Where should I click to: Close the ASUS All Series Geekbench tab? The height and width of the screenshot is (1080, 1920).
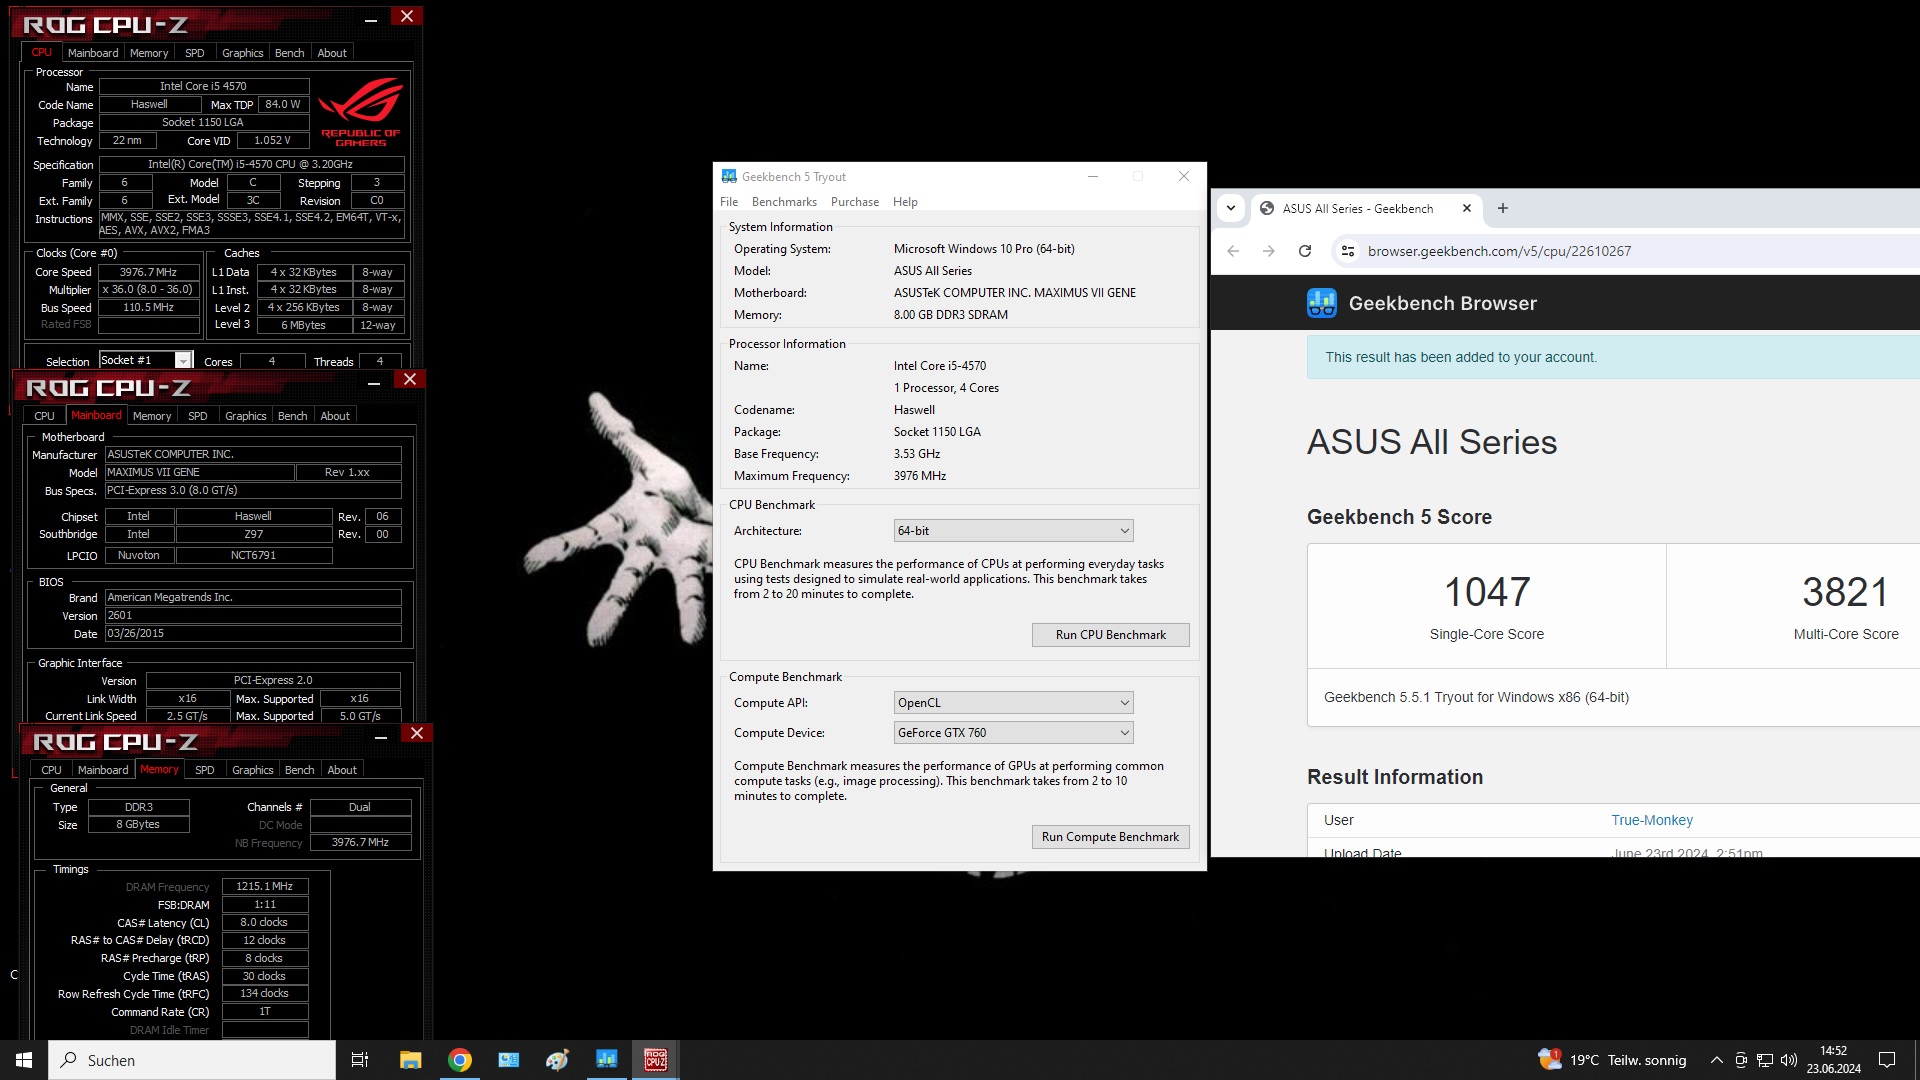1467,208
